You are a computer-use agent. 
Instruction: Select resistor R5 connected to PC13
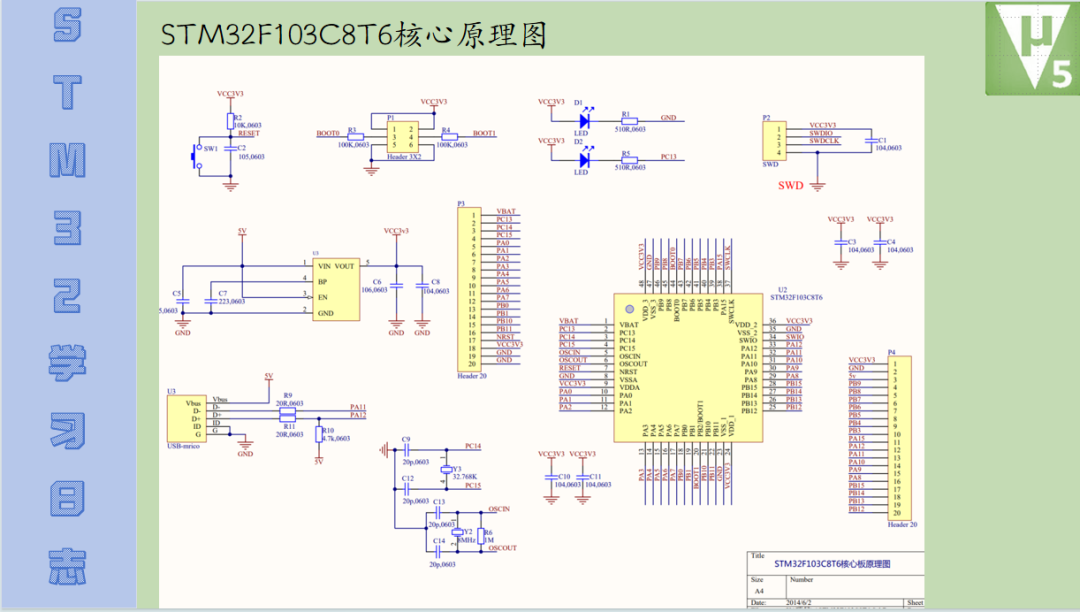pyautogui.click(x=628, y=160)
